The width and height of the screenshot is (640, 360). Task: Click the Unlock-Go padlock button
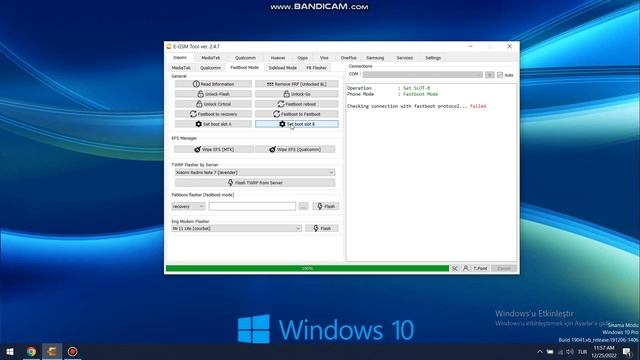point(297,94)
